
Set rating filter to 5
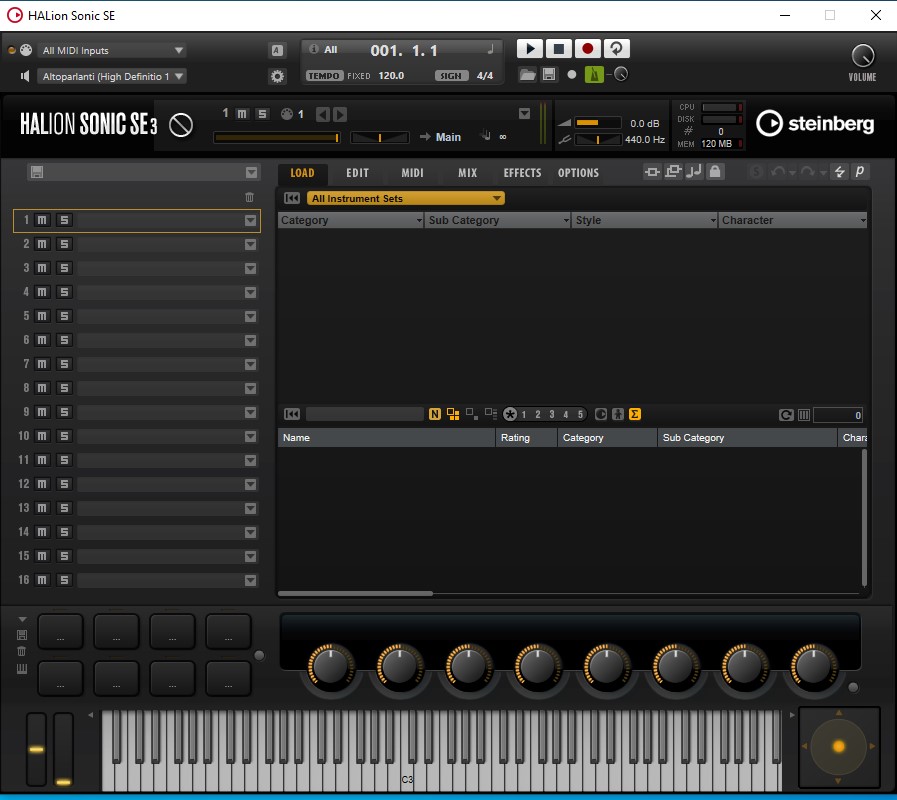pos(580,414)
